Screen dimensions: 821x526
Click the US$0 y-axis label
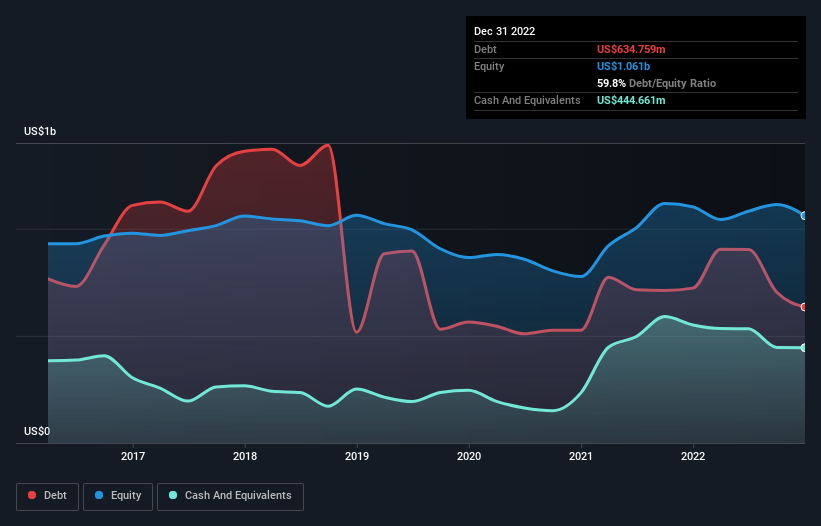(x=37, y=431)
